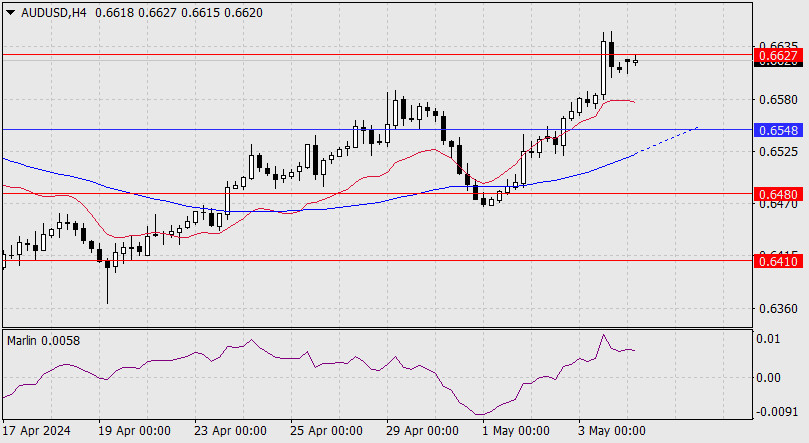Select the OHLC values 0.6618 0.6627 0.6615 0.6620
Screen dimensions: 809x443
pos(179,13)
